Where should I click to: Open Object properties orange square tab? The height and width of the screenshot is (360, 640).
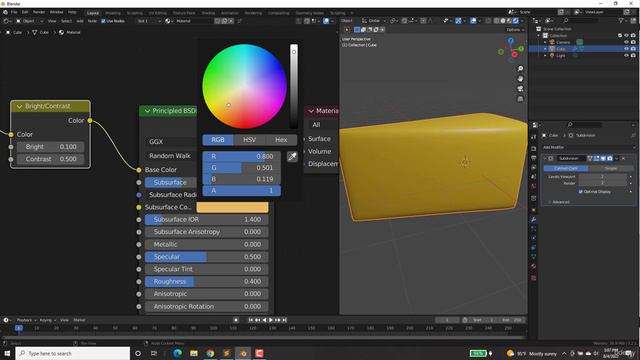(x=533, y=210)
